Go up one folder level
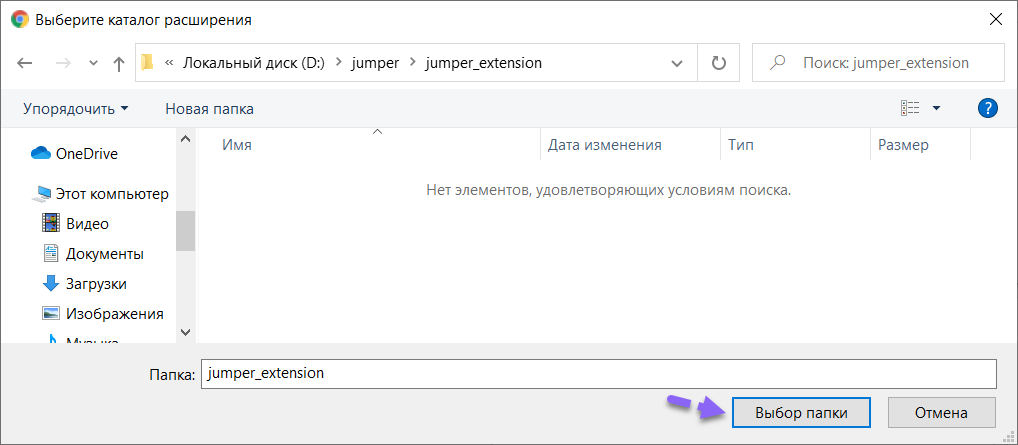 point(119,63)
